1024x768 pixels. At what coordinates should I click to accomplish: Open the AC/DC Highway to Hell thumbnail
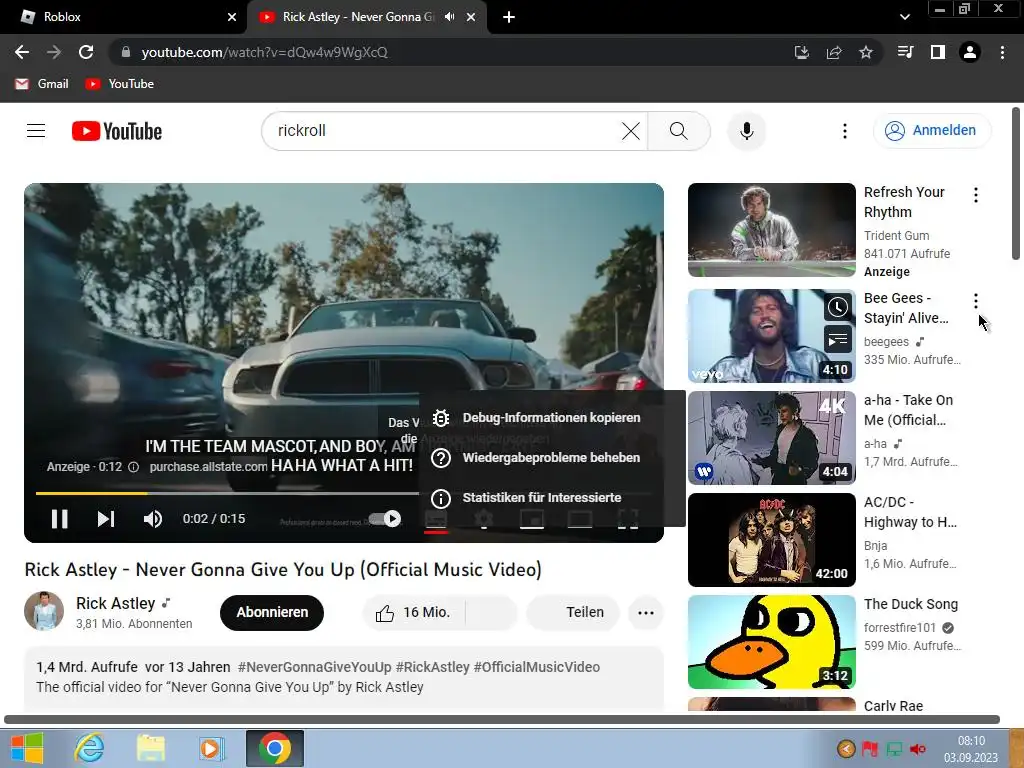[x=771, y=539]
